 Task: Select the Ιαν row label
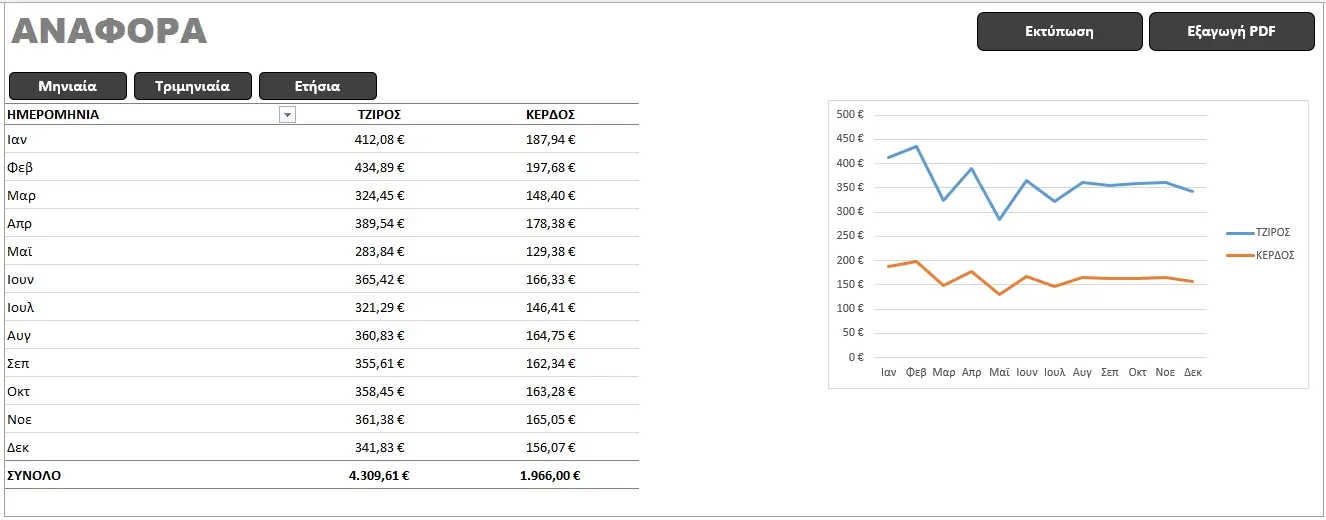pyautogui.click(x=18, y=140)
